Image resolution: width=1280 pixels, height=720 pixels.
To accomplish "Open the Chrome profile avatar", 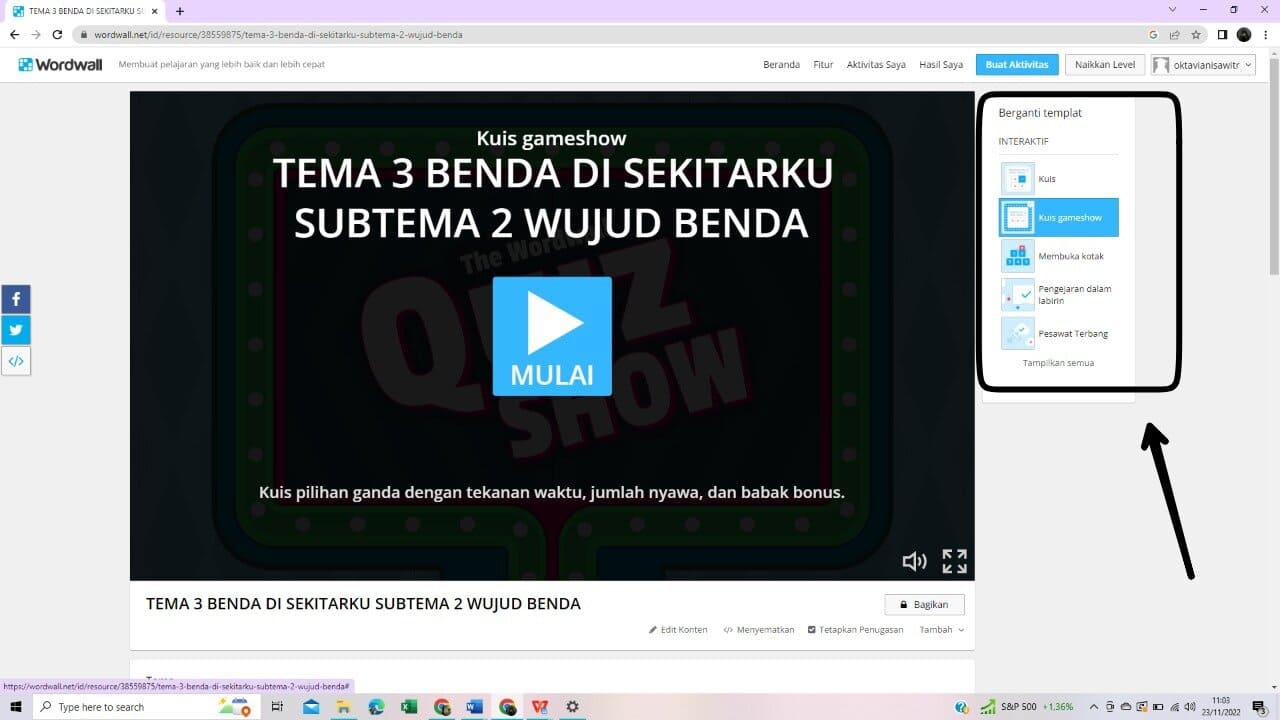I will pos(1243,34).
